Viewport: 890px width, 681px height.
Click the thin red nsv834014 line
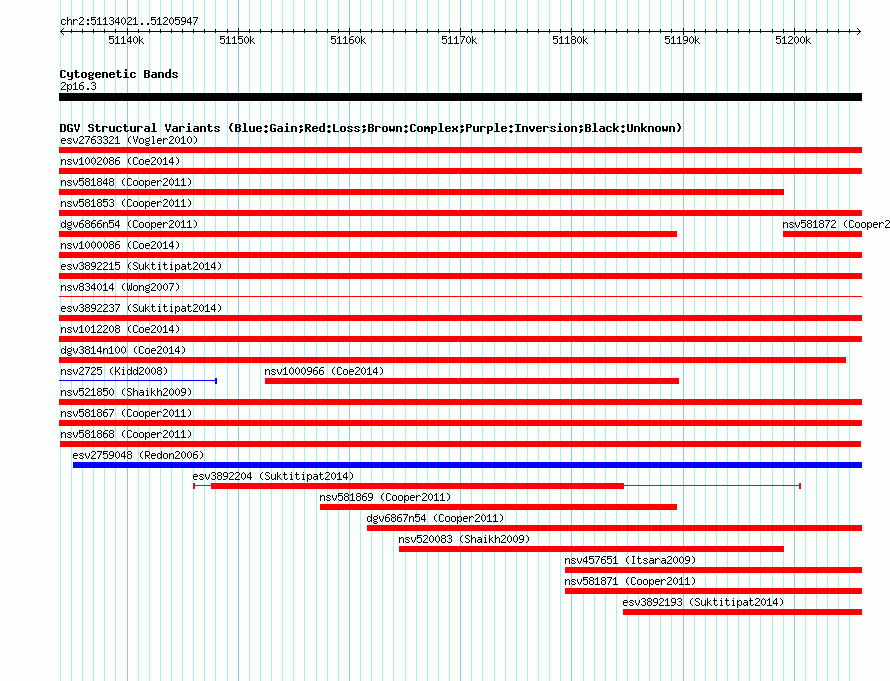click(x=460, y=297)
